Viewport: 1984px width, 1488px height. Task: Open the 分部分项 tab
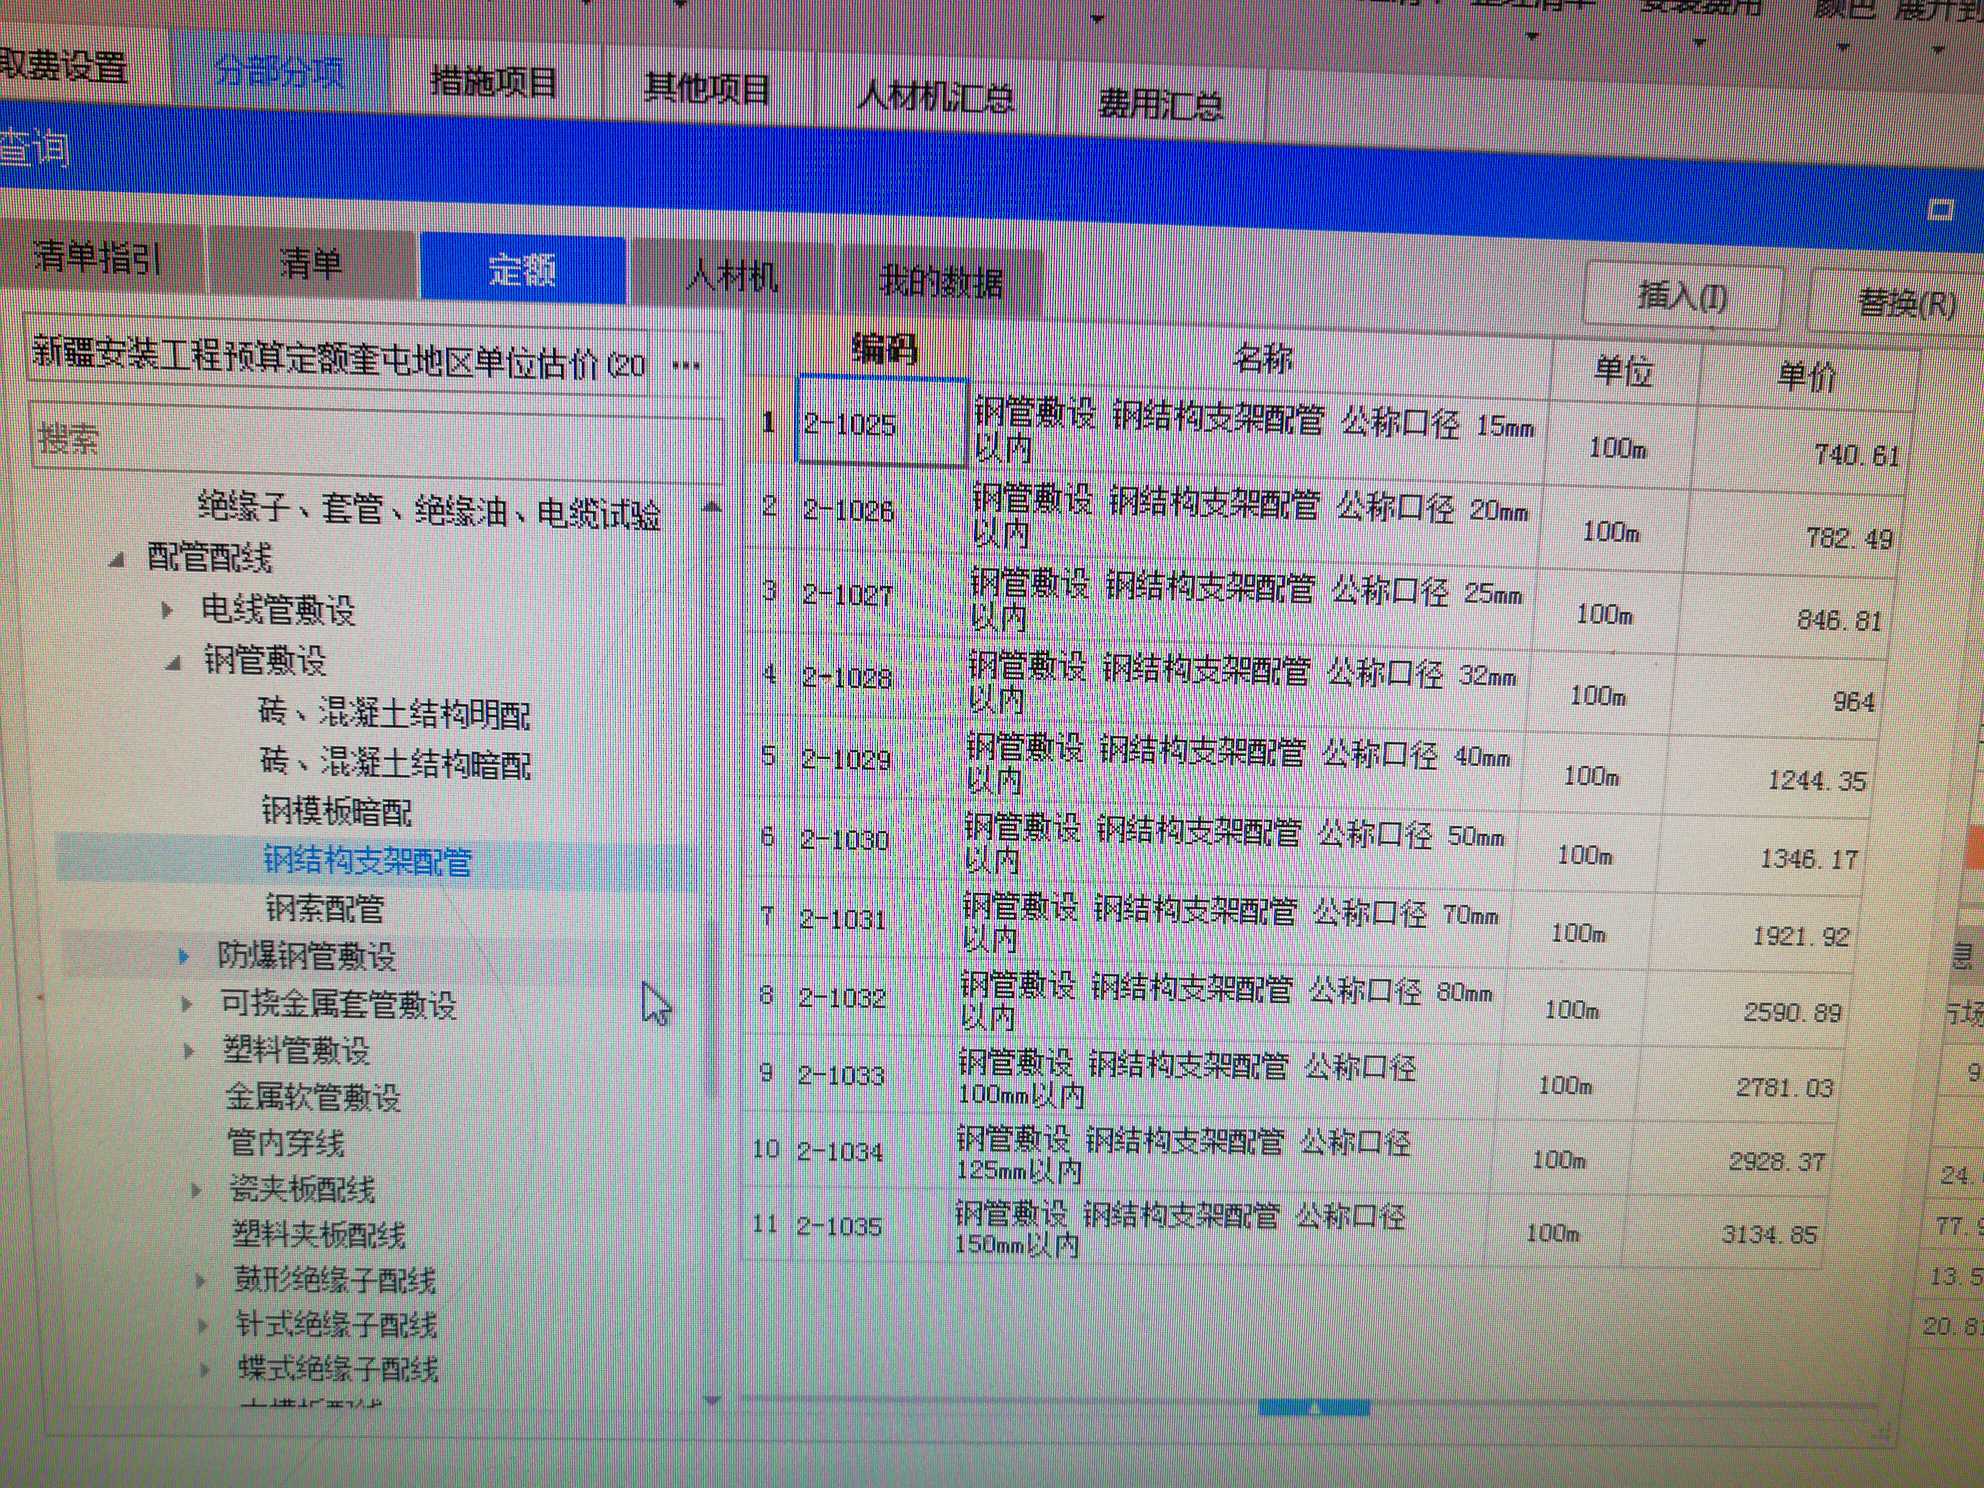[x=279, y=72]
